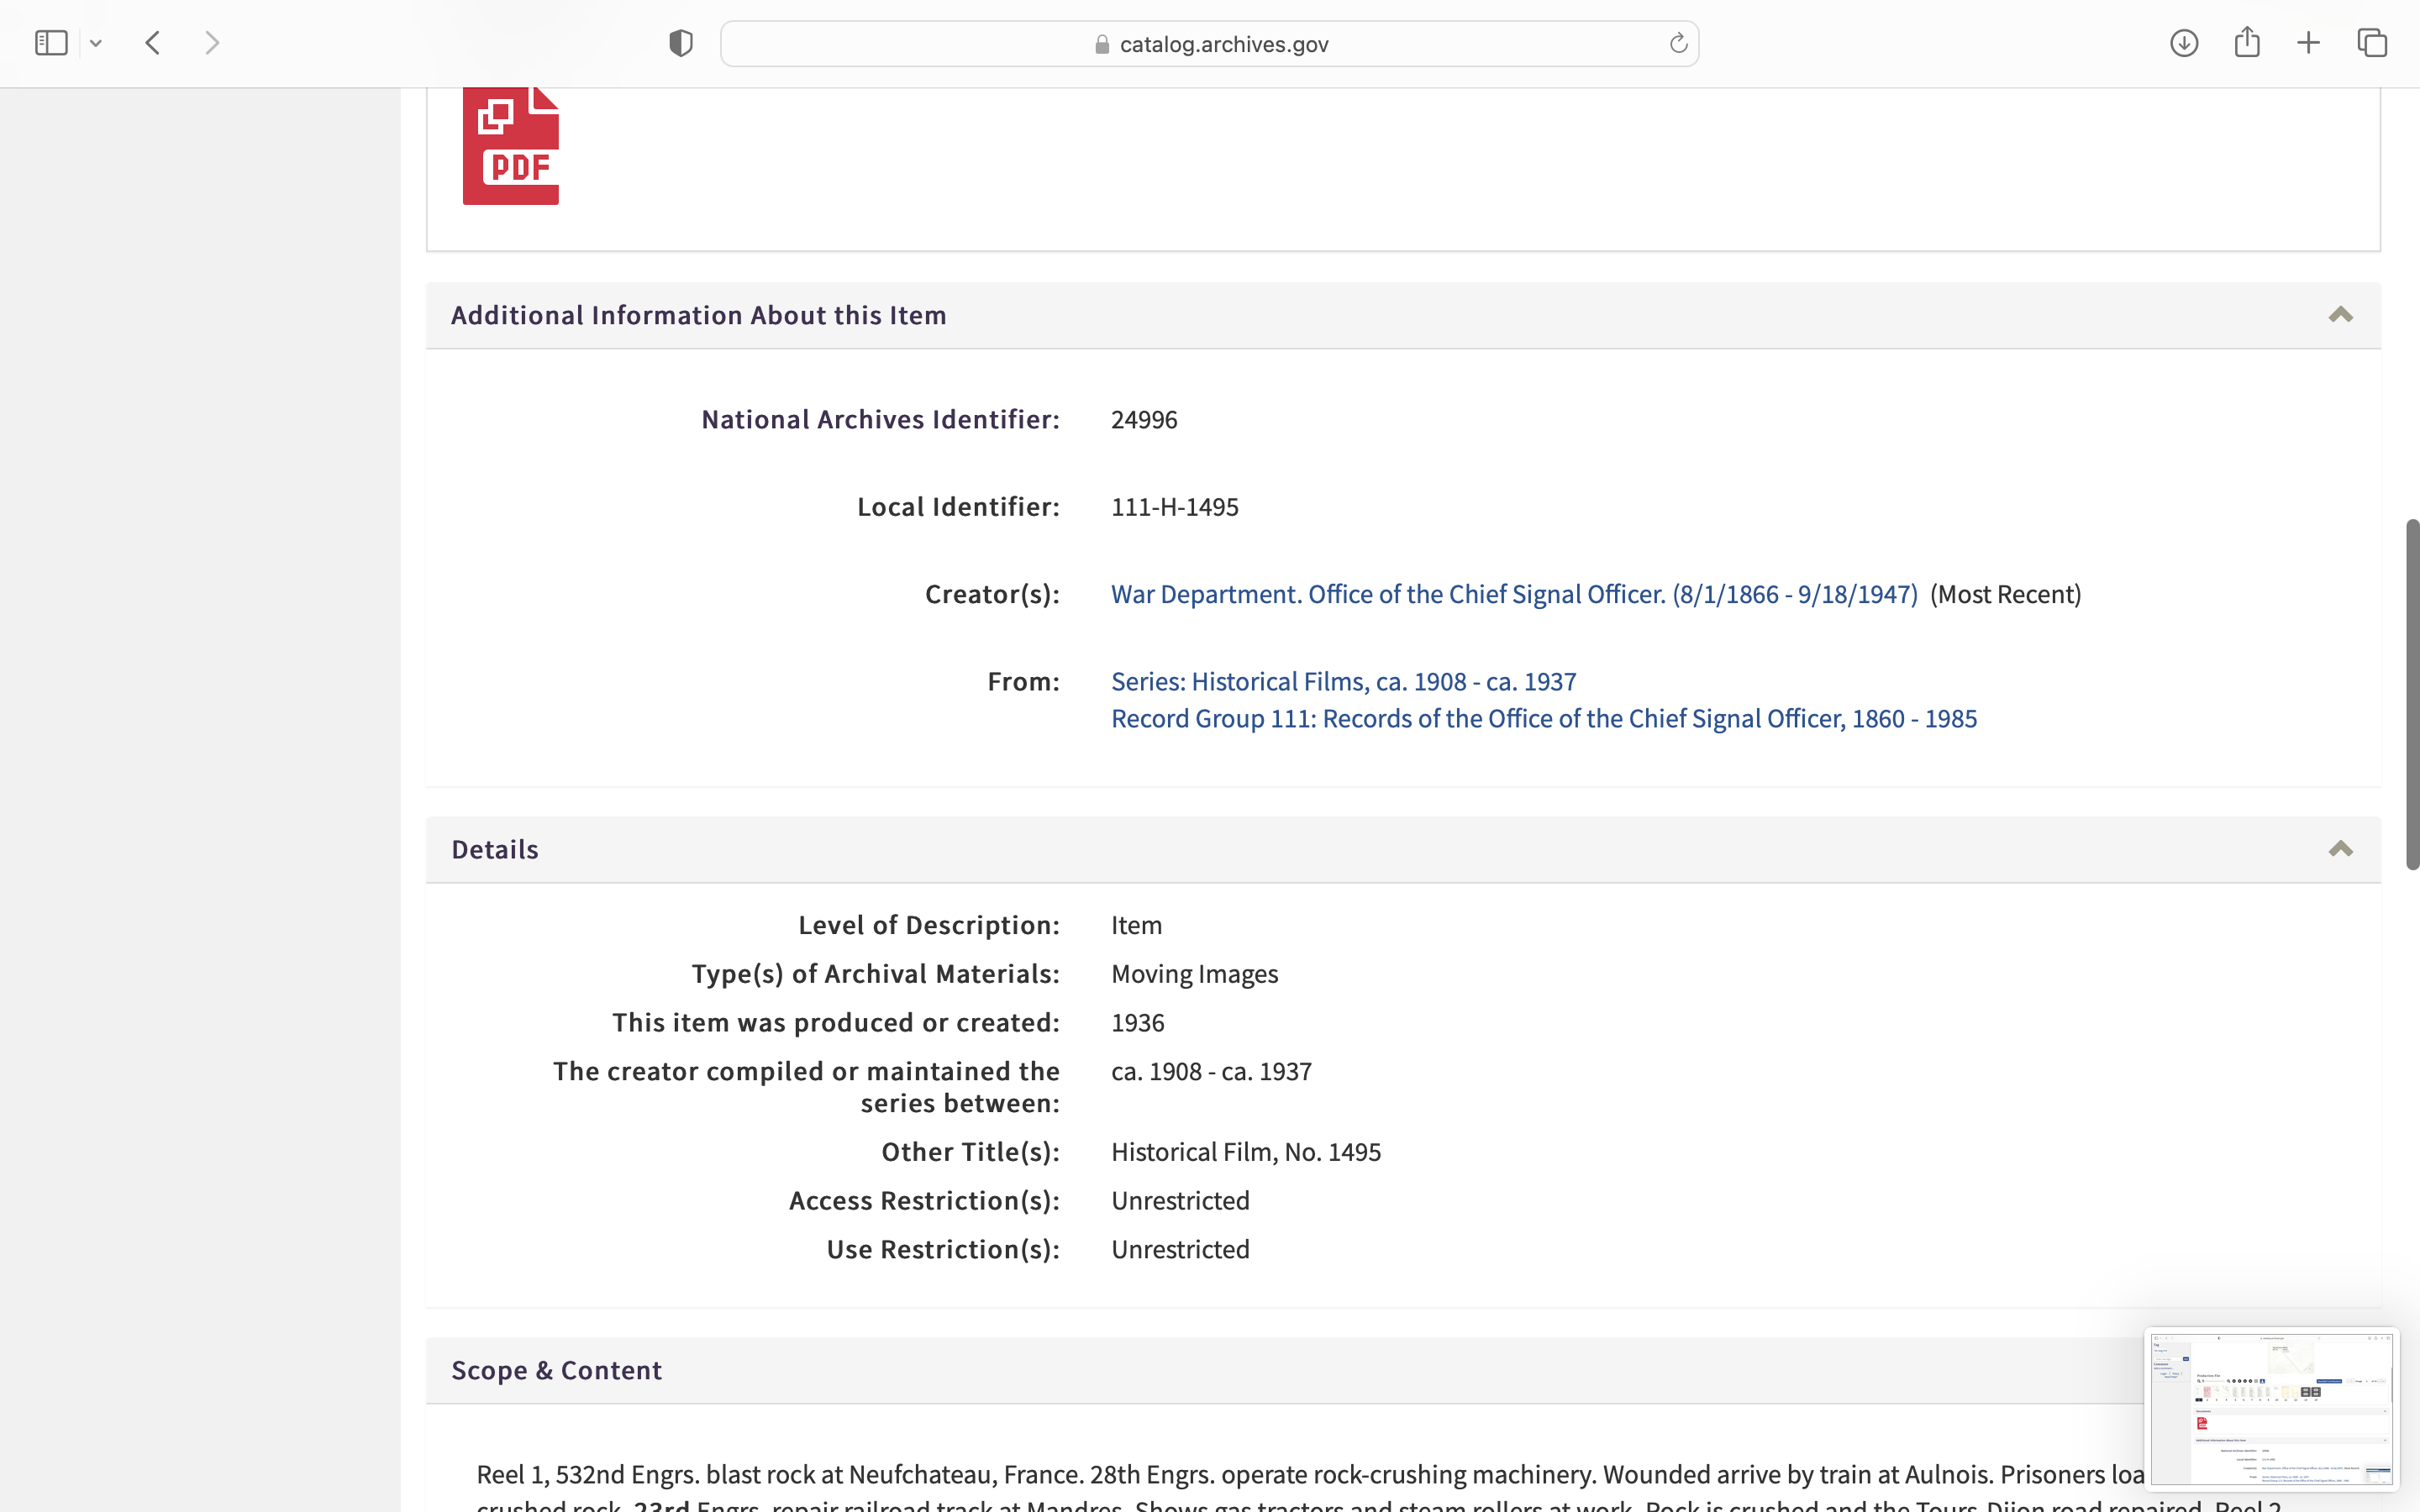The height and width of the screenshot is (1512, 2420).
Task: Open the Record Group 111 link
Action: 1543,719
